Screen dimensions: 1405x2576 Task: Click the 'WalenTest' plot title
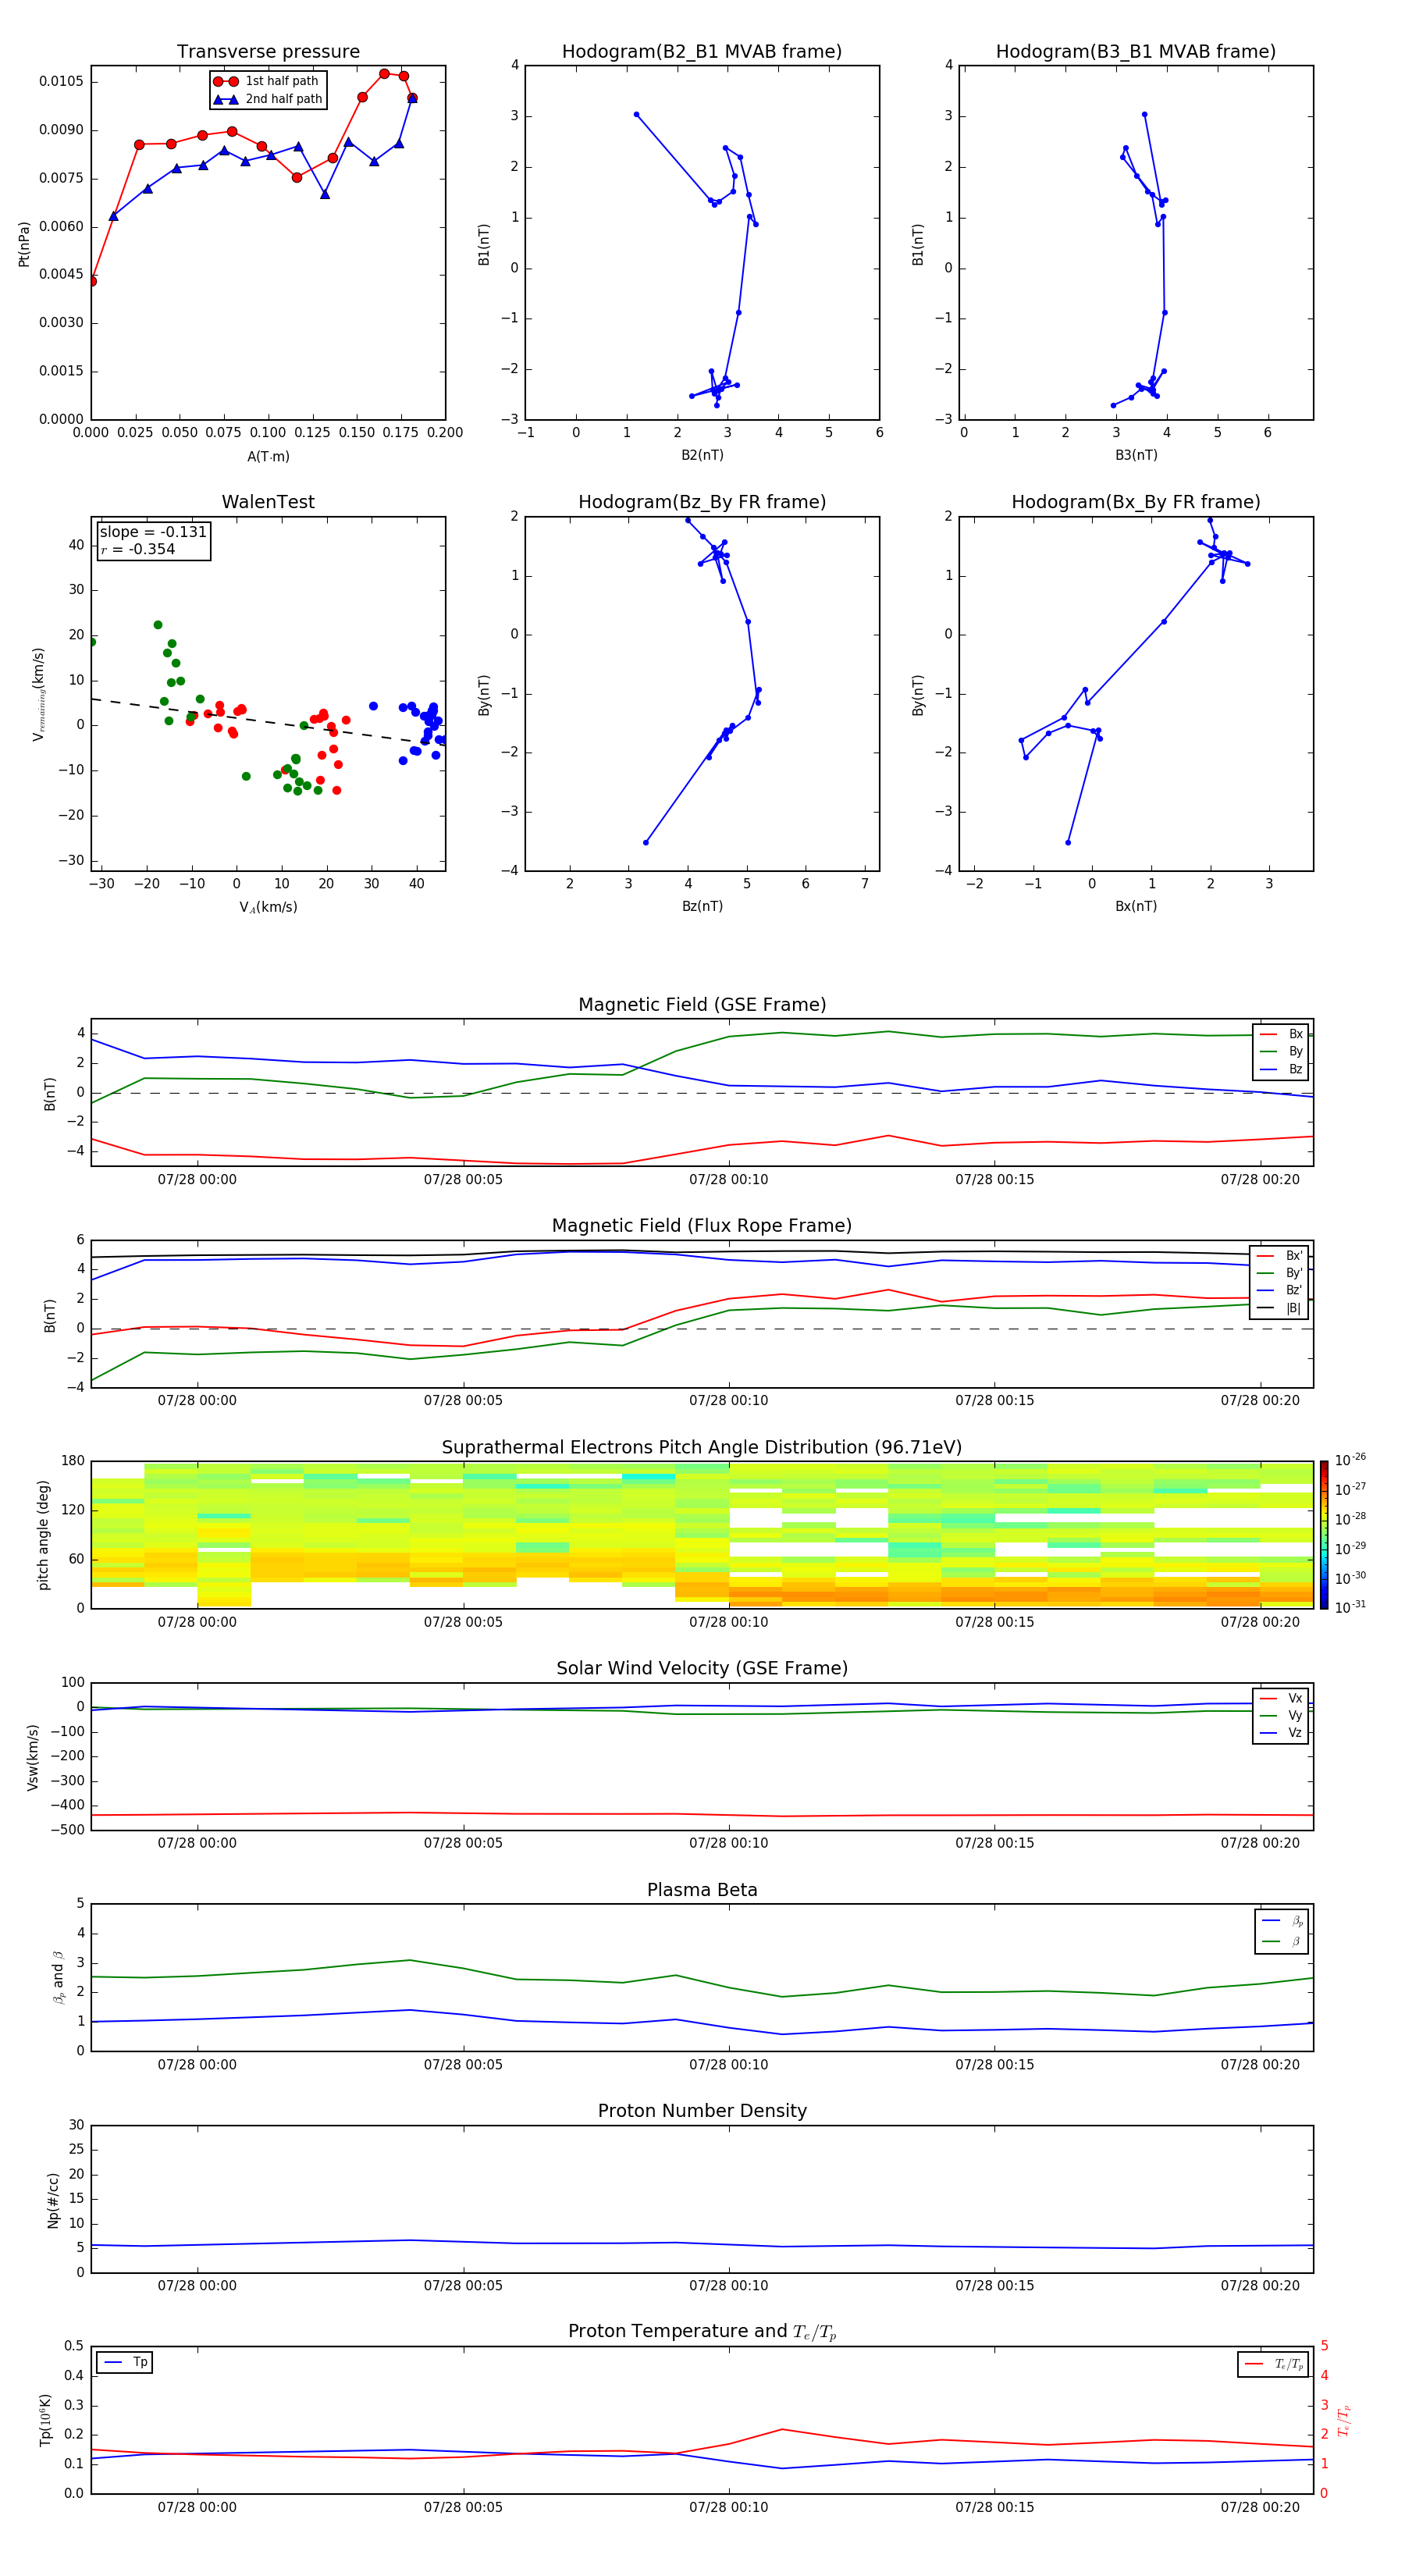coord(268,502)
